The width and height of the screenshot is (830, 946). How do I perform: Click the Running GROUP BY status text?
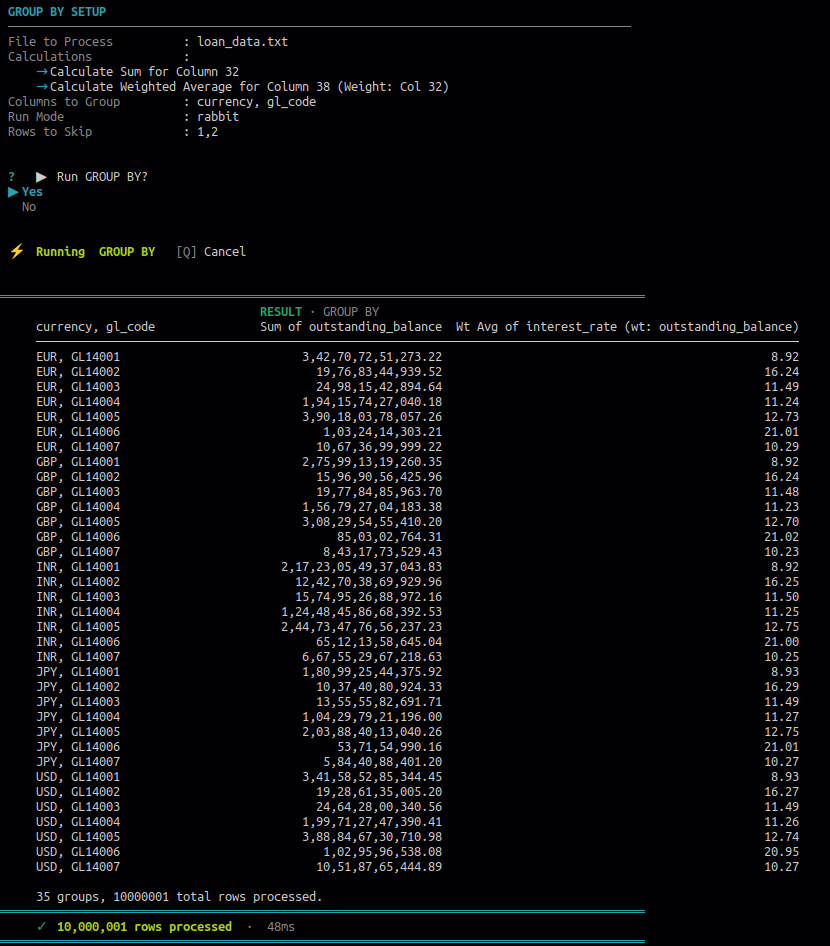(x=95, y=252)
